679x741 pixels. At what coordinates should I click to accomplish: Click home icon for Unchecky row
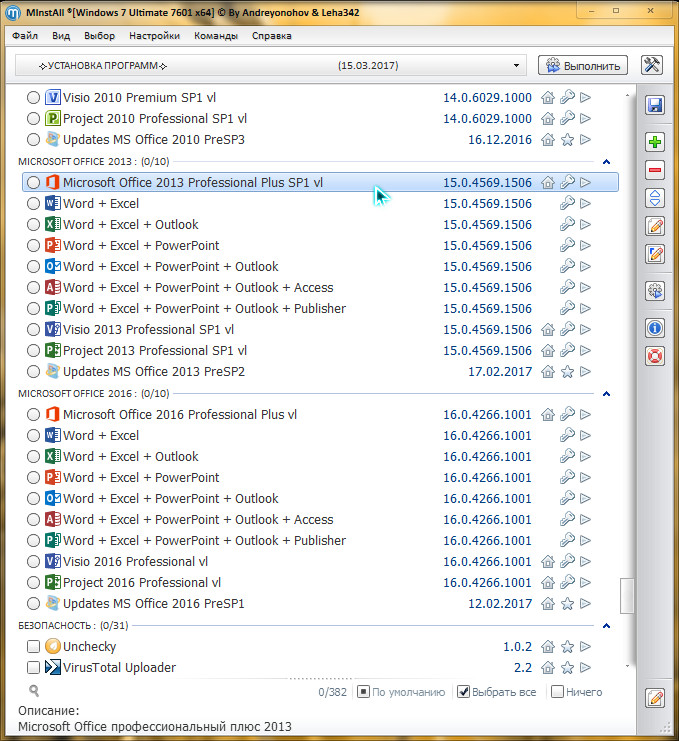[x=548, y=646]
